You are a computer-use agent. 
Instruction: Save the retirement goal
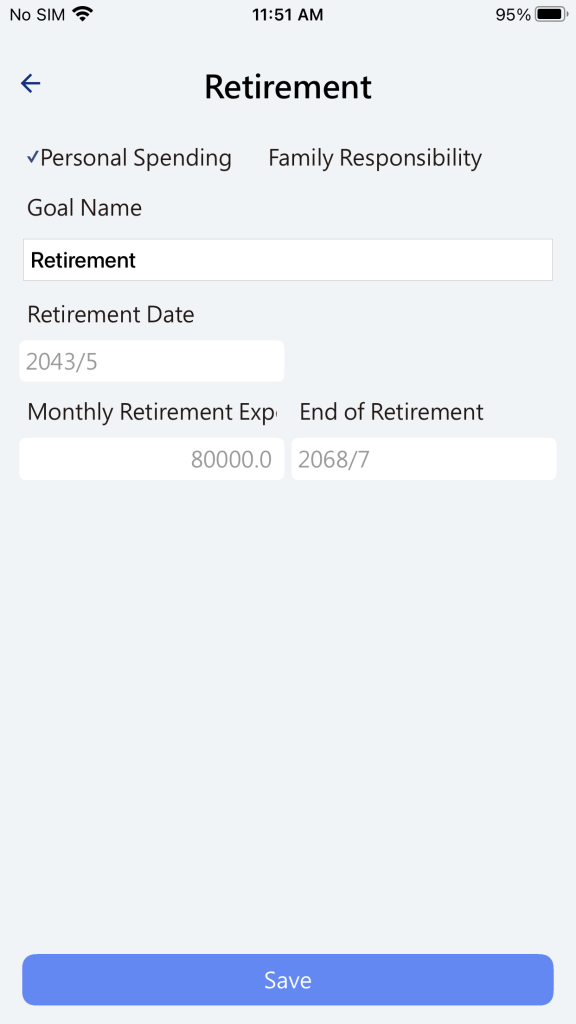click(288, 980)
